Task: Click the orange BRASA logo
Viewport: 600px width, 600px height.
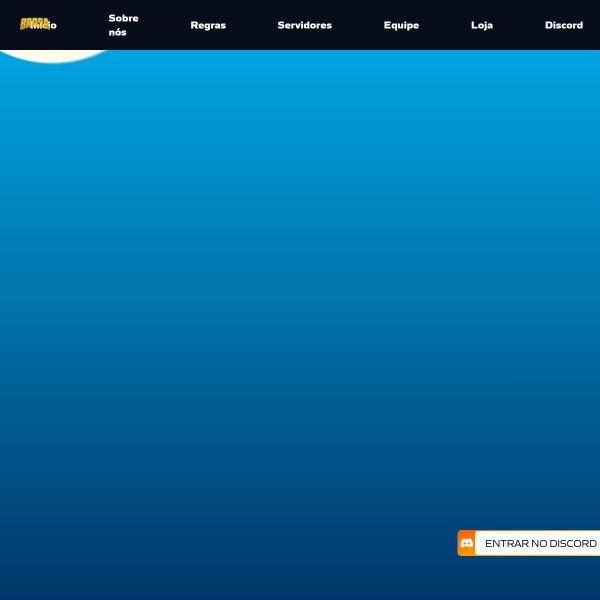Action: [34, 24]
